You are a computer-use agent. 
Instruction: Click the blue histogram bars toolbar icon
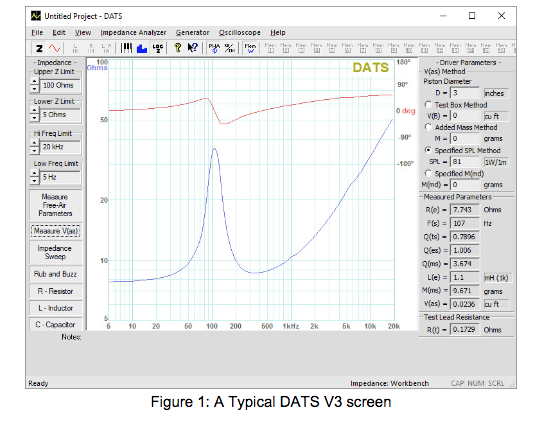click(142, 48)
